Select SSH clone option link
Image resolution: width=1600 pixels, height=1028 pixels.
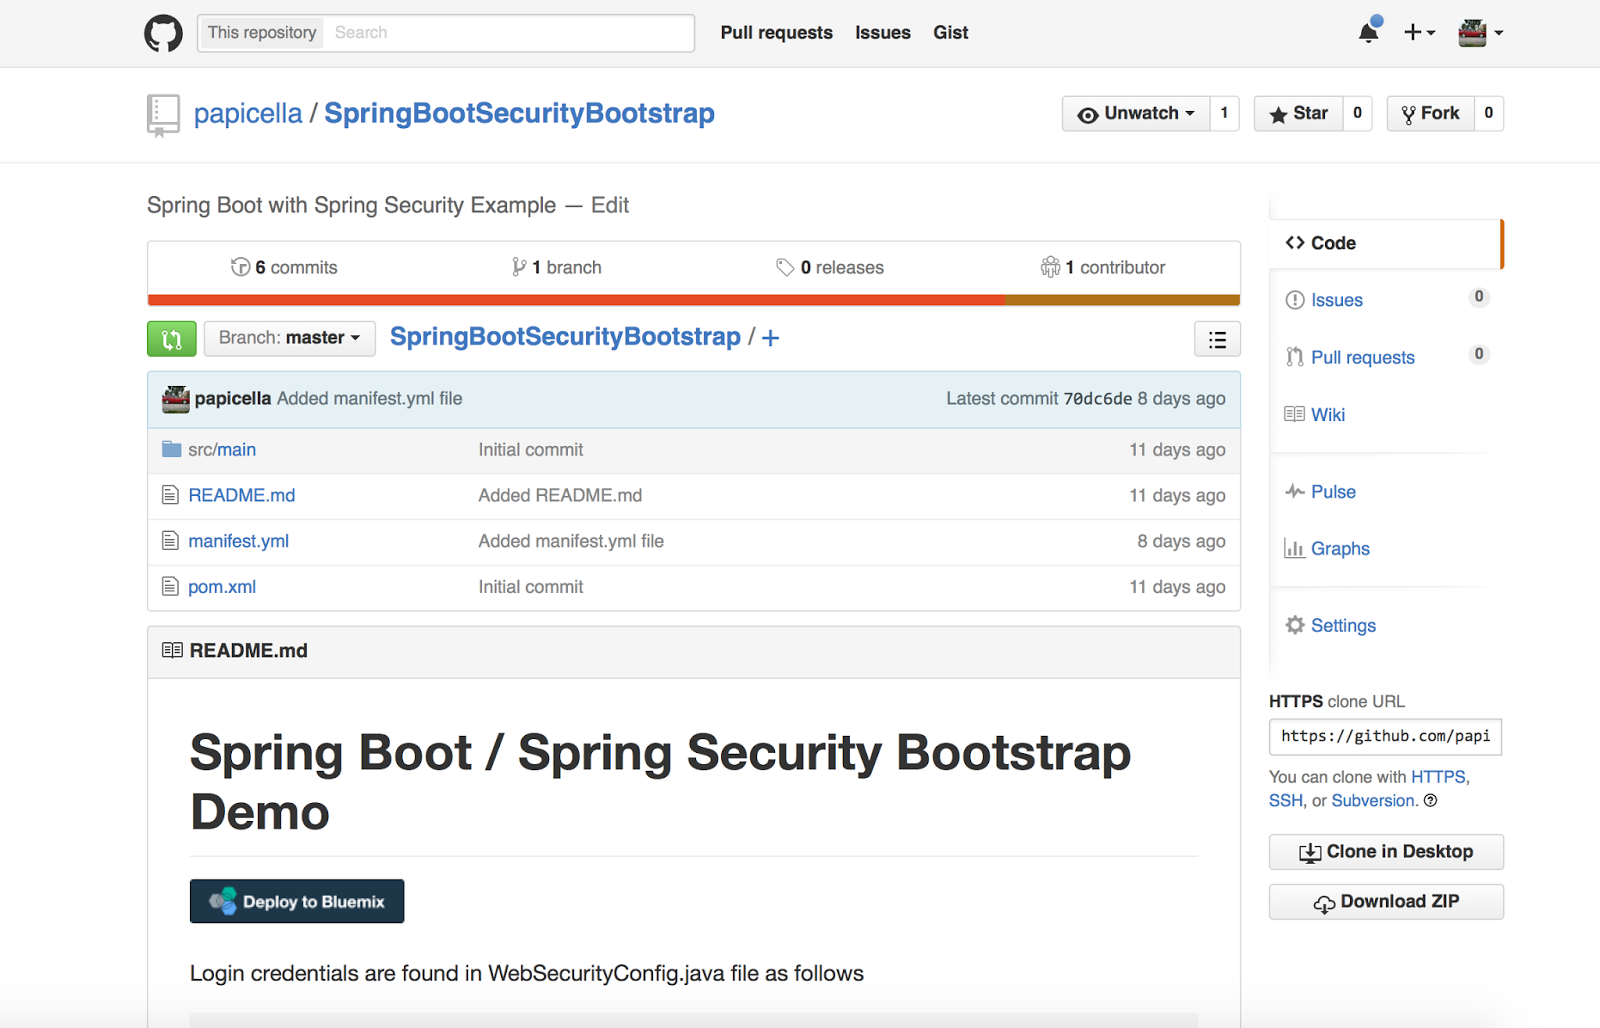point(1286,801)
